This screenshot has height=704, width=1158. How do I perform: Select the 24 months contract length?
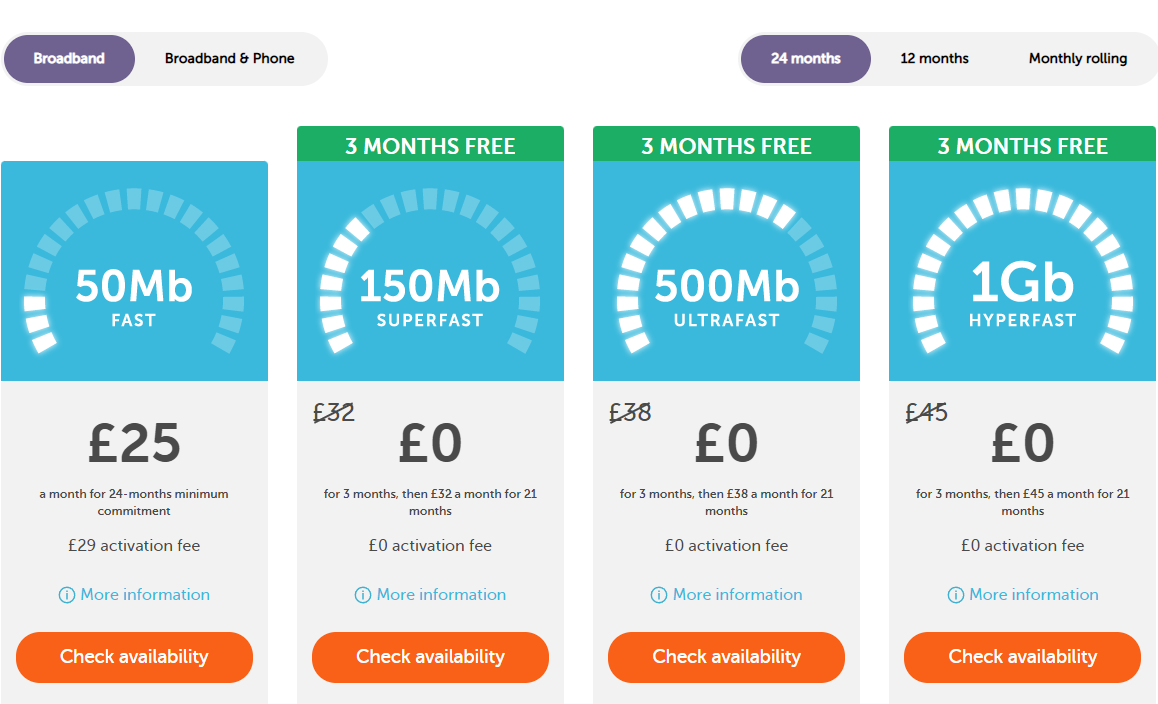pyautogui.click(x=806, y=58)
